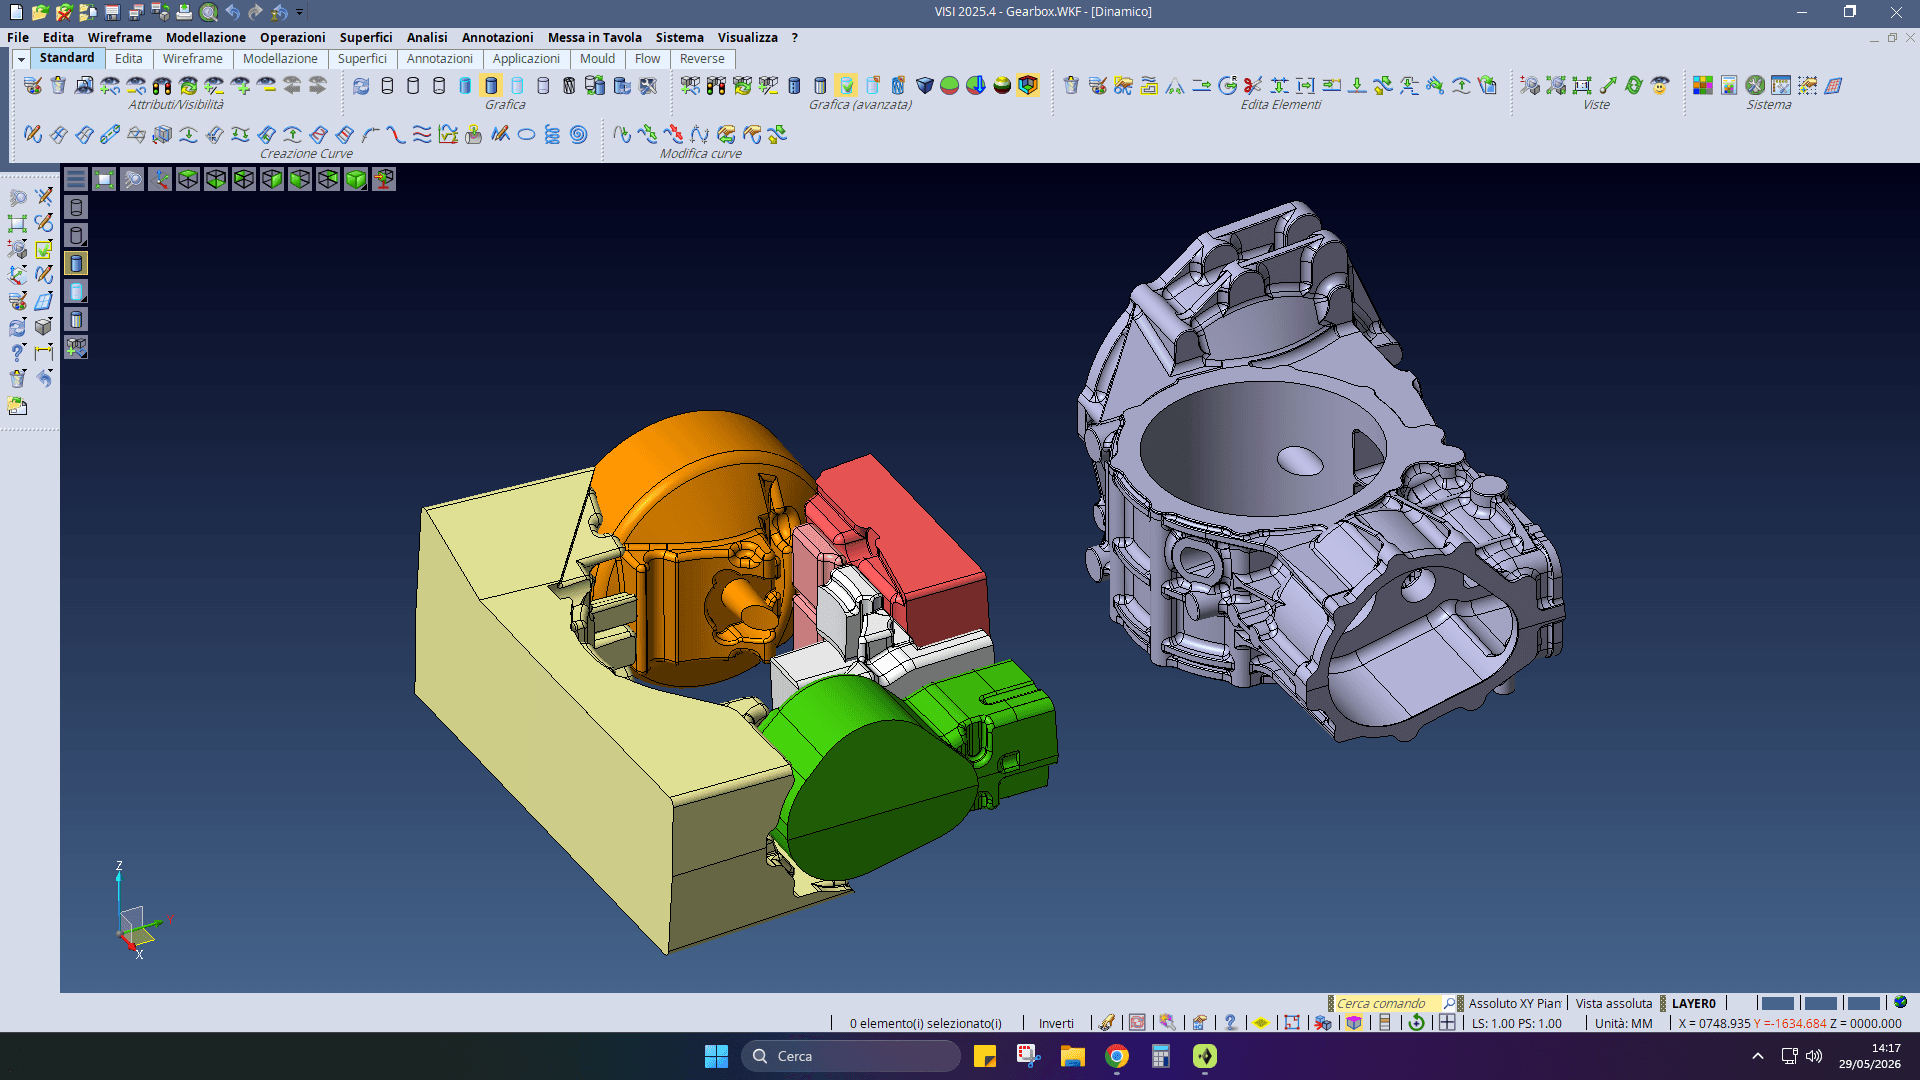Click the undo arrow icon in left sidebar

[x=44, y=378]
